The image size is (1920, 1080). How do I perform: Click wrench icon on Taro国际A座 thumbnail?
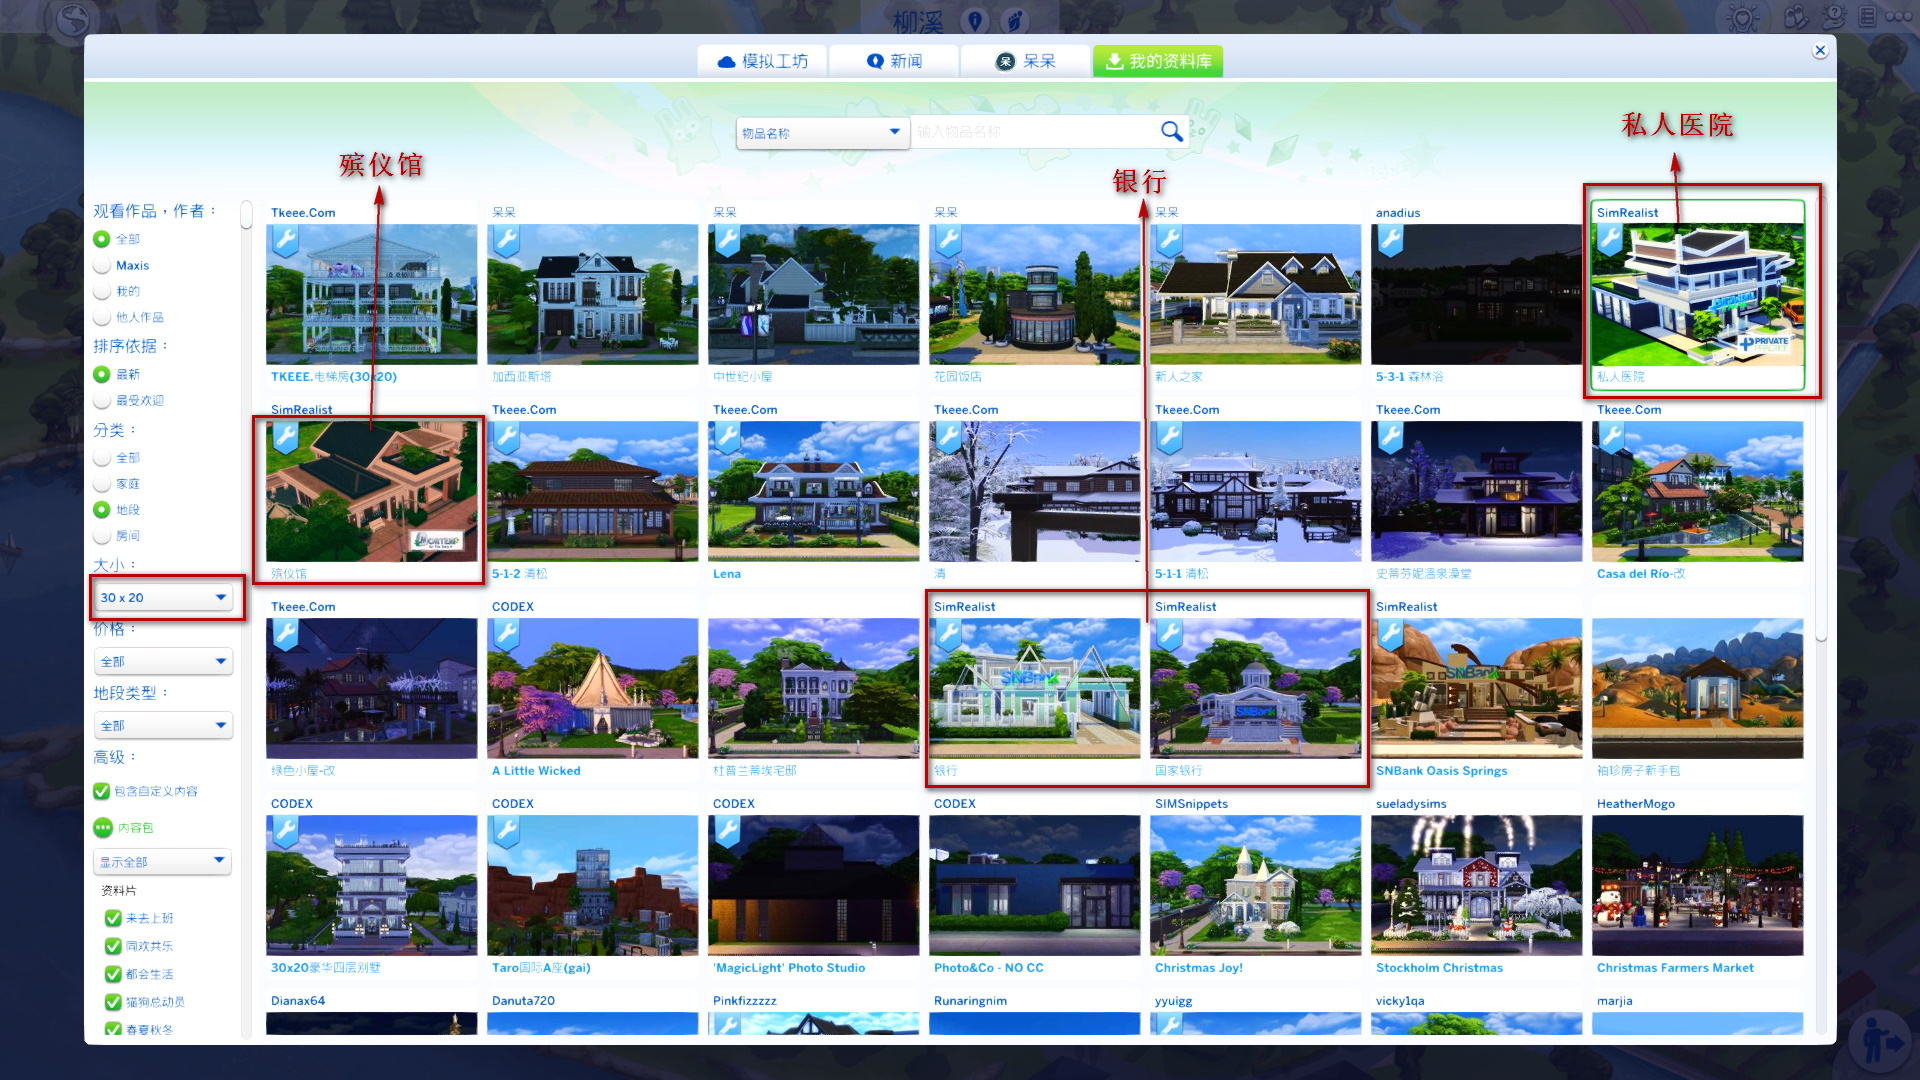(x=506, y=832)
